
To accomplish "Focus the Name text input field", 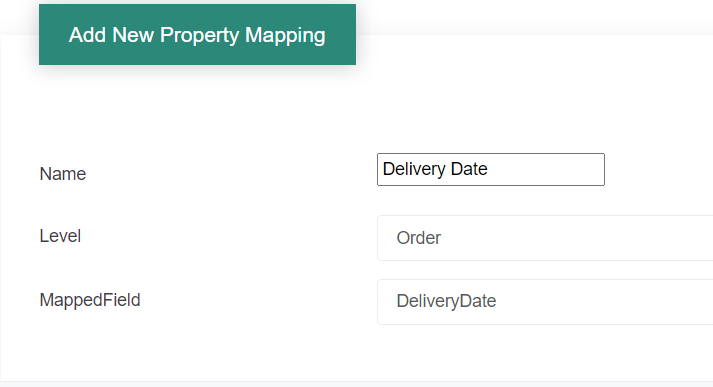I will pos(491,169).
